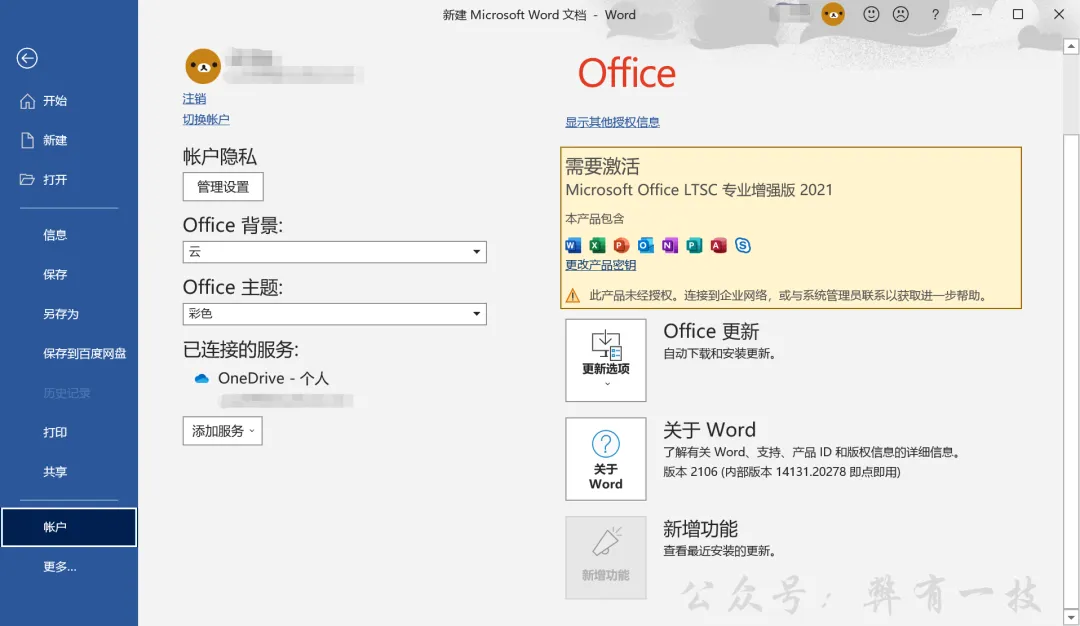The image size is (1080, 626).
Task: Click the 管理设置 button
Action: pyautogui.click(x=223, y=187)
